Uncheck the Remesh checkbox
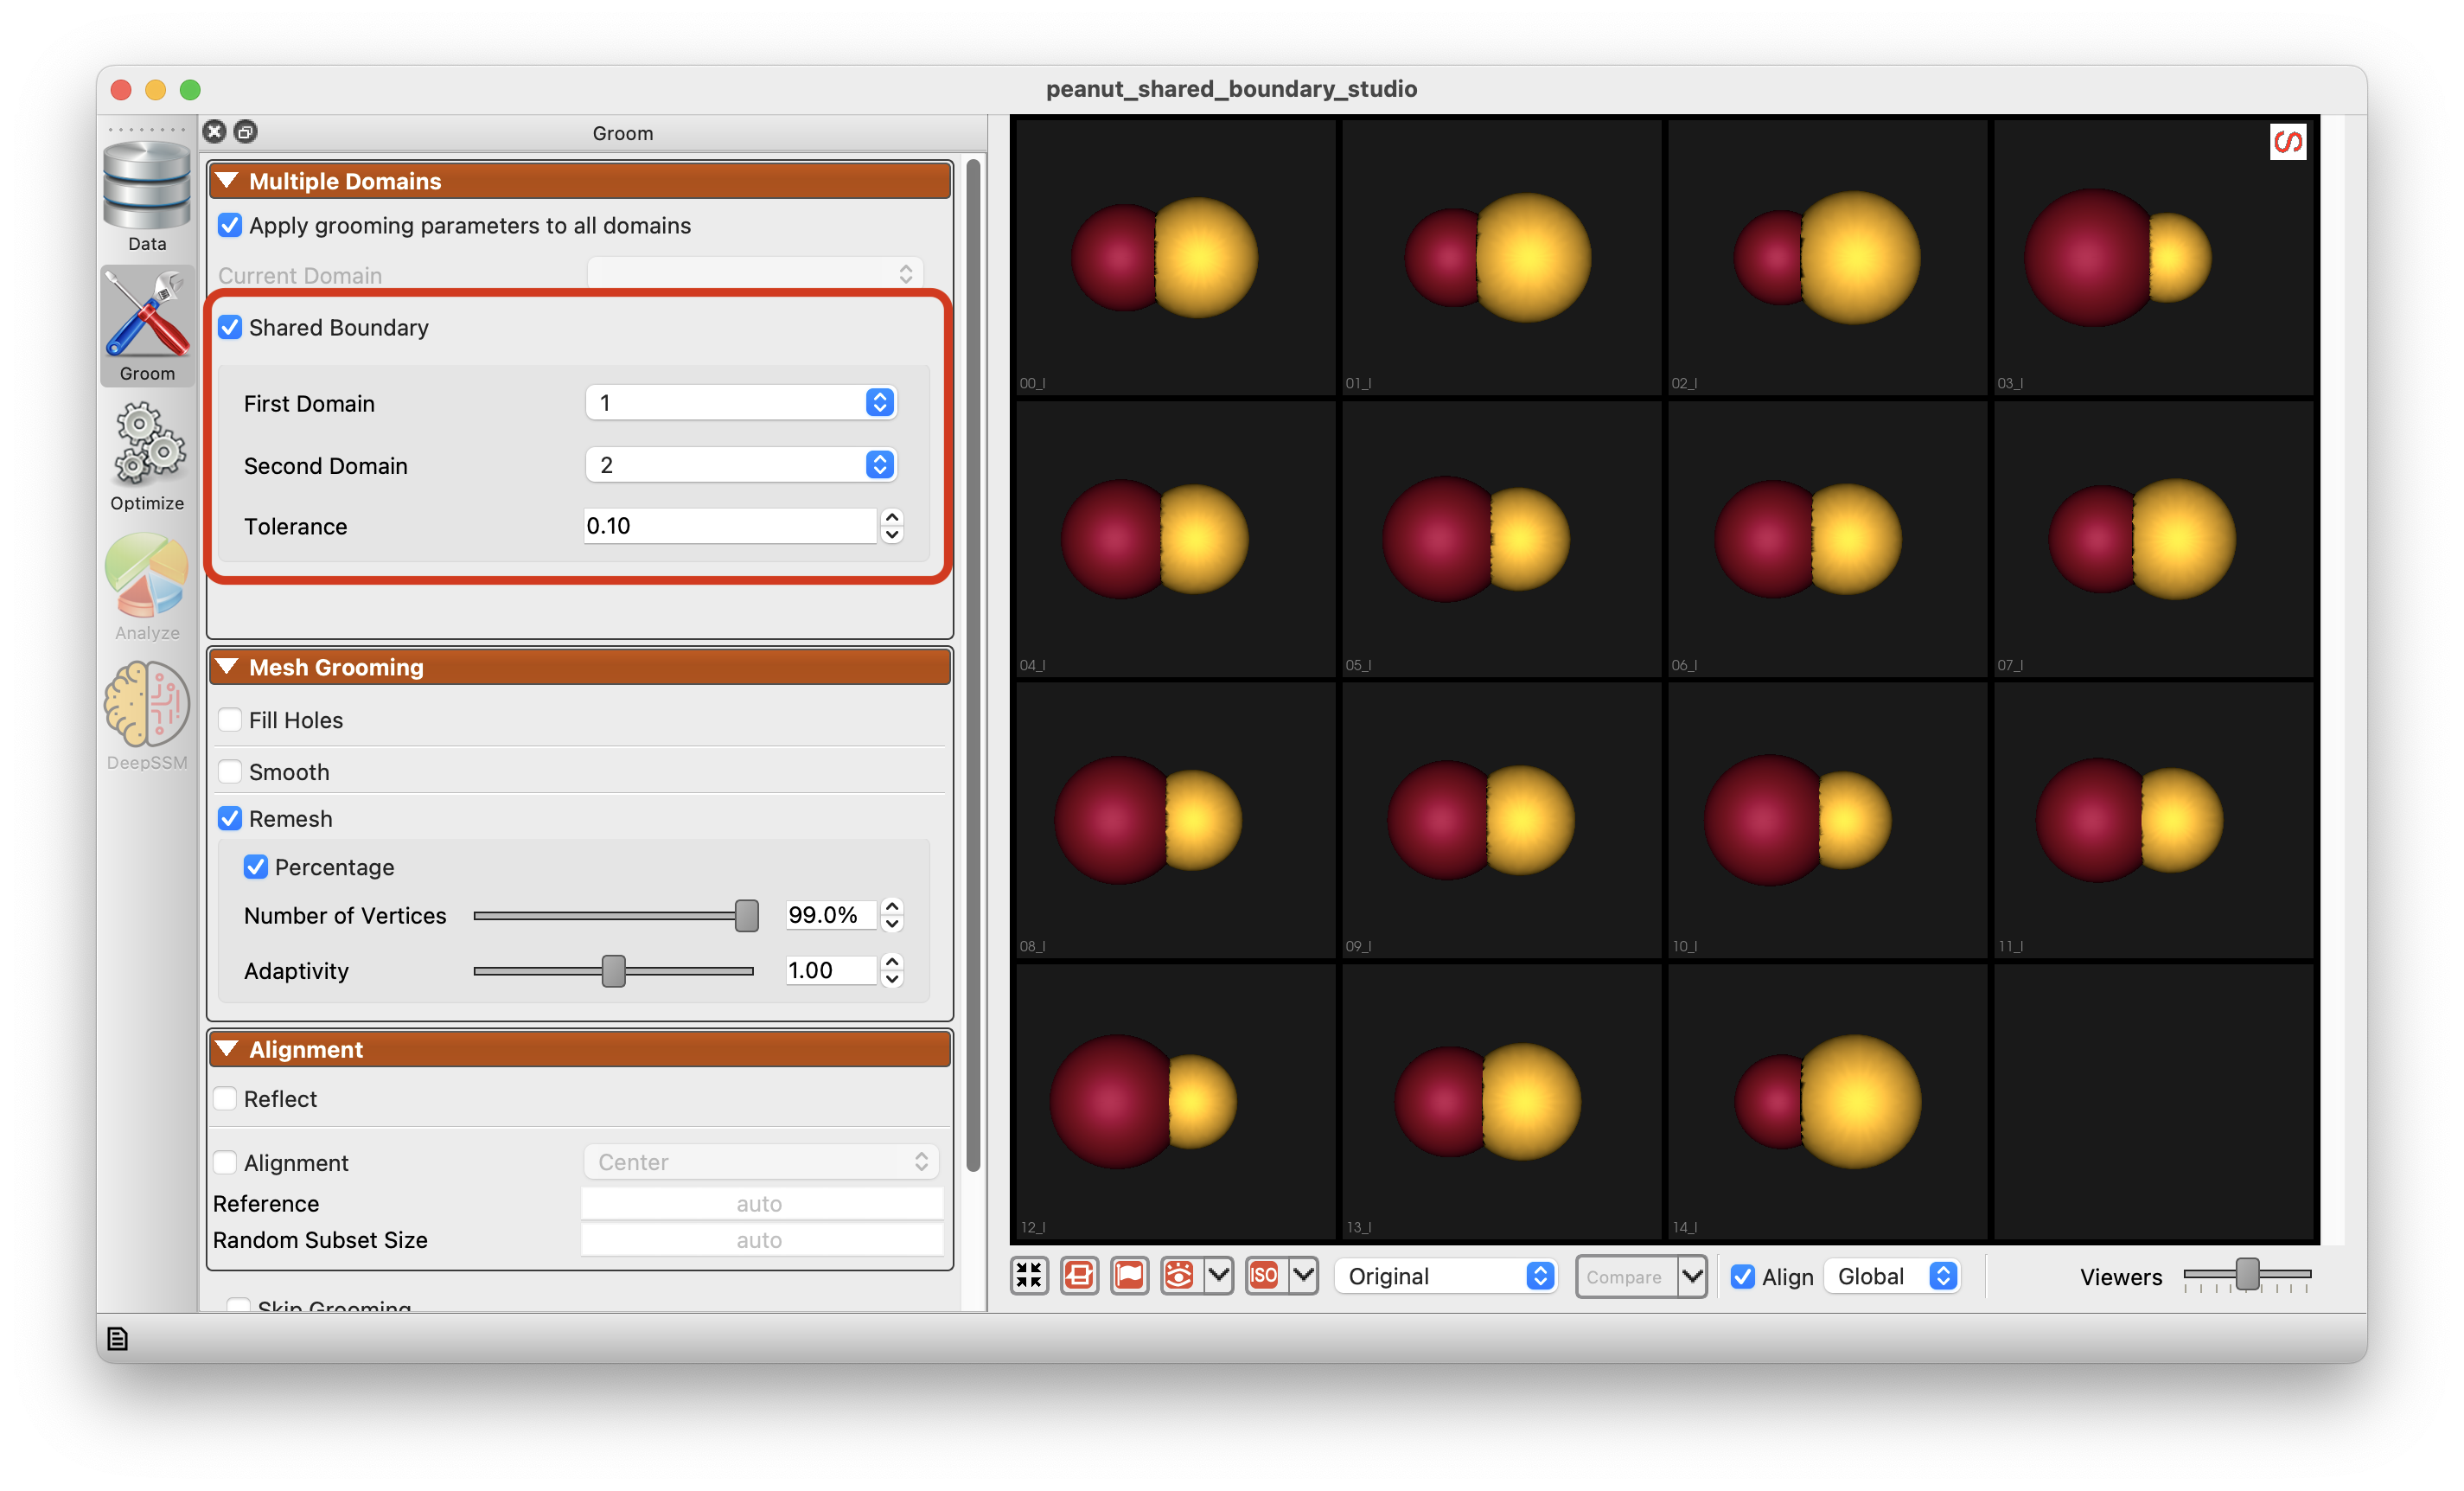Viewport: 2464px width, 1491px height. [230, 818]
